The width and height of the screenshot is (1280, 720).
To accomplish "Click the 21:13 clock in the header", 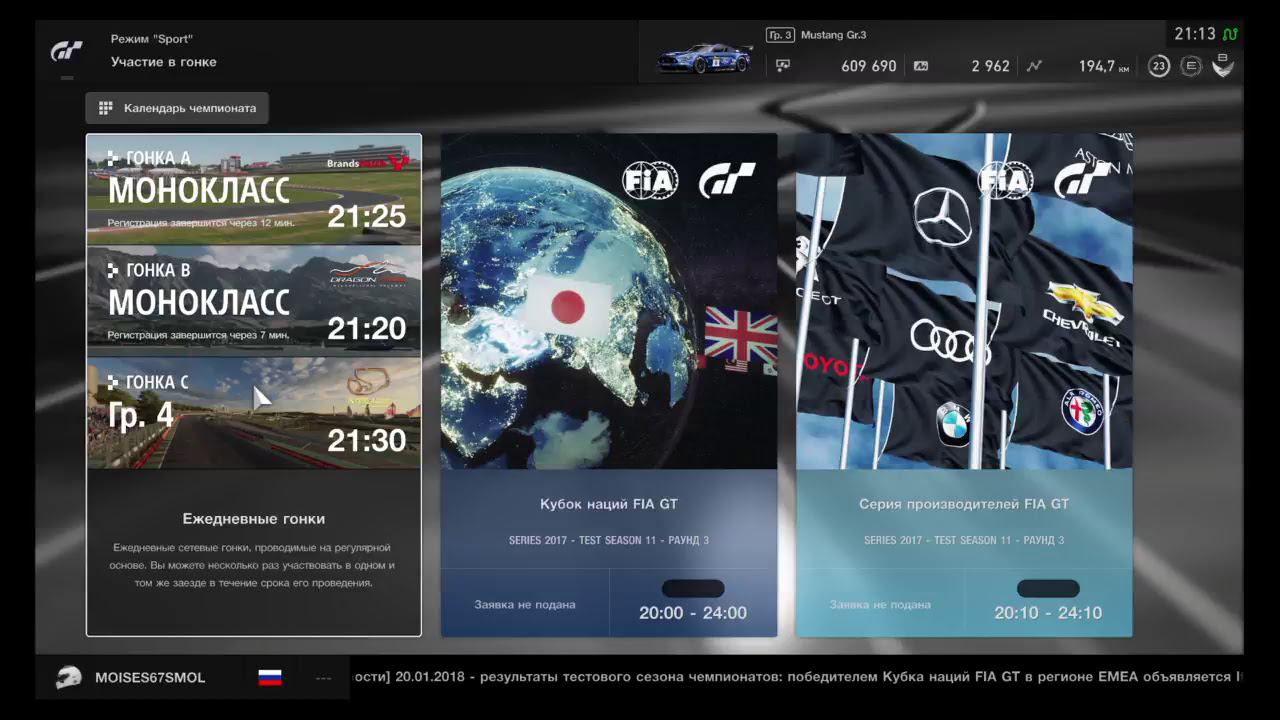I will coord(1195,34).
